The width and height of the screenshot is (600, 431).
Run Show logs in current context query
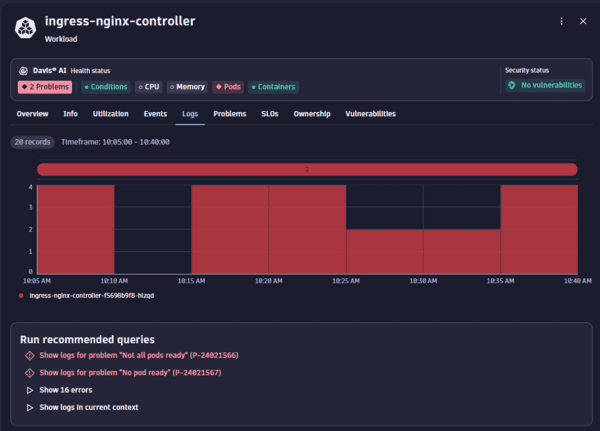point(88,407)
